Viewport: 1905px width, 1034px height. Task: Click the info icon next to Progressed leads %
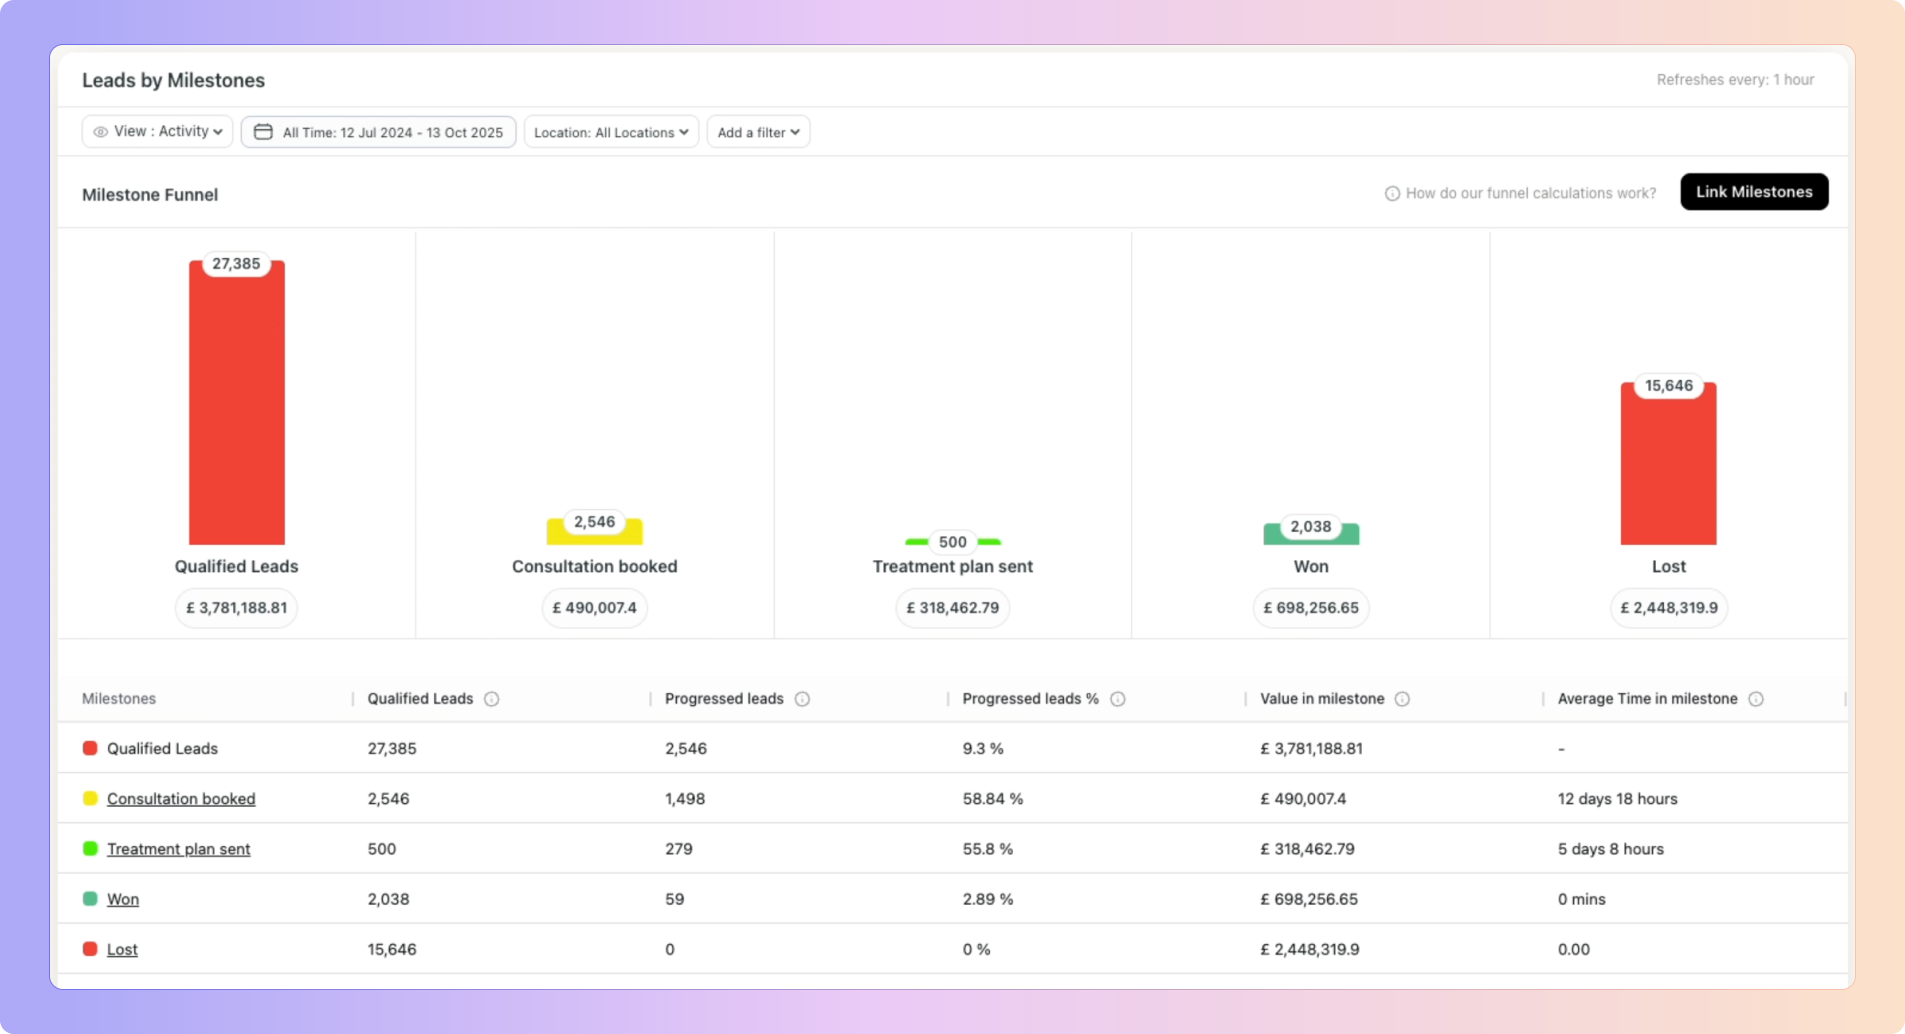(1118, 699)
